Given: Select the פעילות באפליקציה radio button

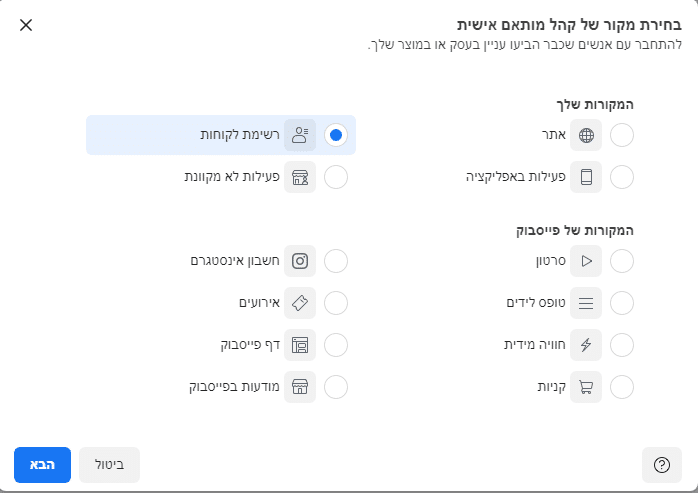Looking at the screenshot, I should [622, 177].
